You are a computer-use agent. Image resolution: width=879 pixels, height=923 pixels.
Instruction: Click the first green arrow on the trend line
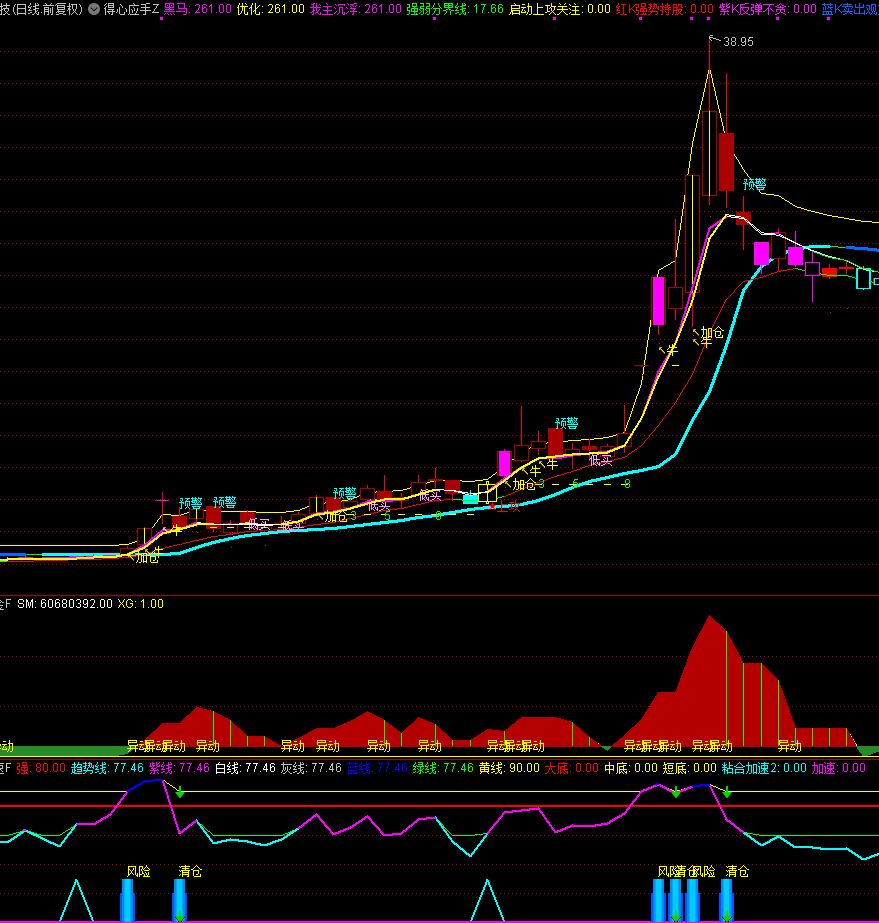point(180,792)
